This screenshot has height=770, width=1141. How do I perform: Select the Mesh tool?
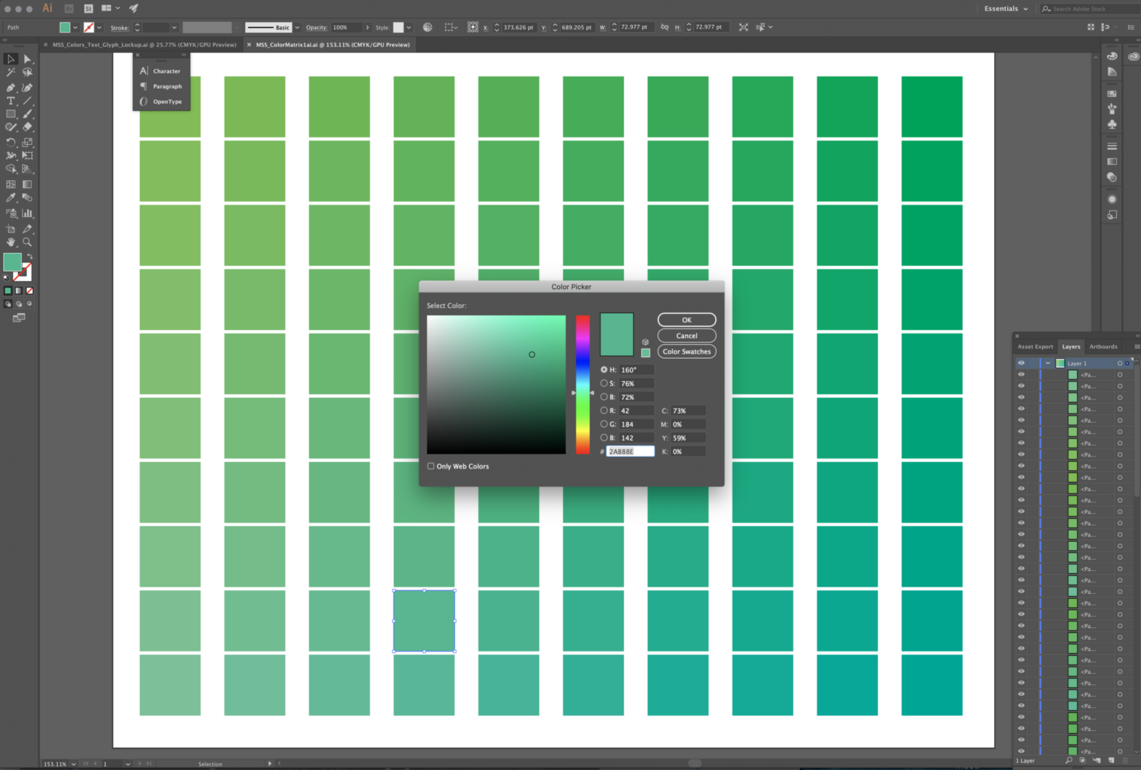point(11,185)
